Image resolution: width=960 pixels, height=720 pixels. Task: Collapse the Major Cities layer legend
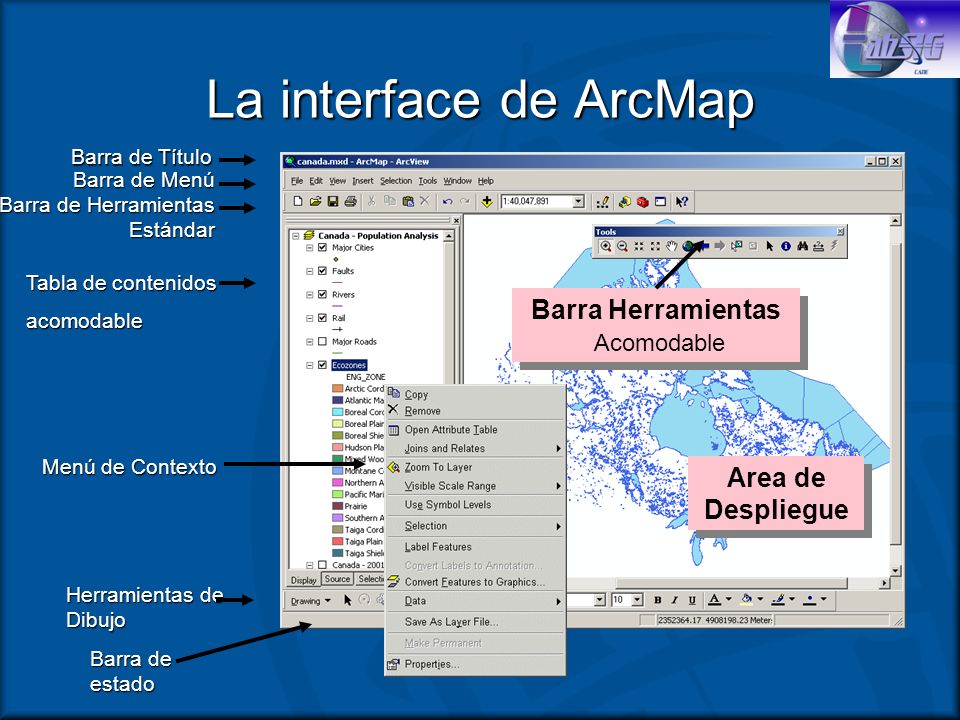tap(309, 247)
